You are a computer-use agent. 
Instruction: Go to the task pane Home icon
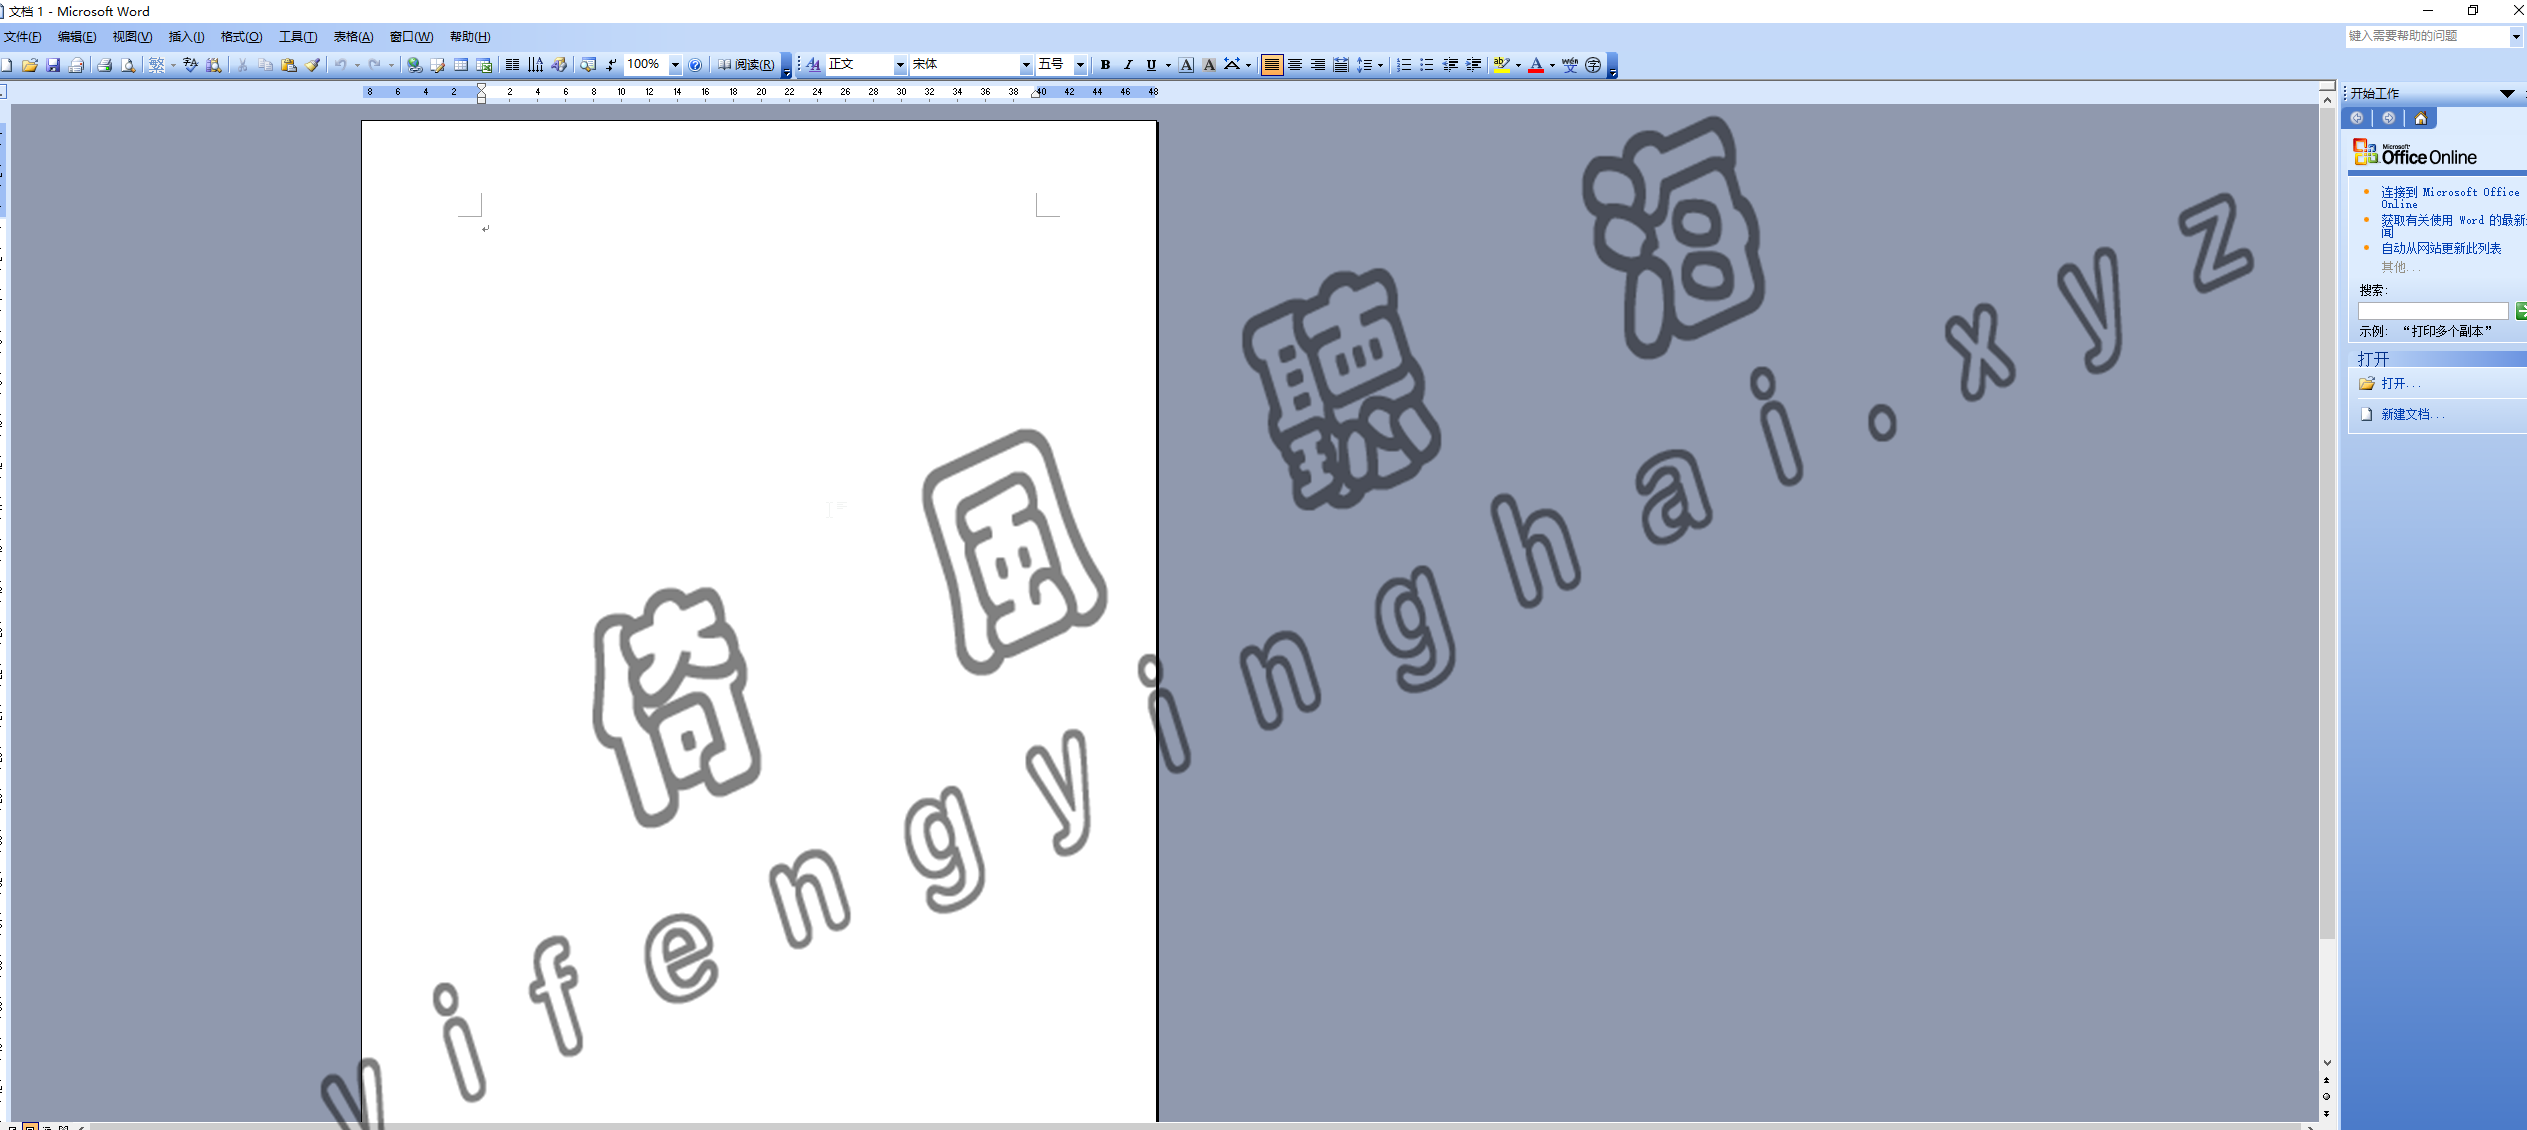pyautogui.click(x=2421, y=118)
